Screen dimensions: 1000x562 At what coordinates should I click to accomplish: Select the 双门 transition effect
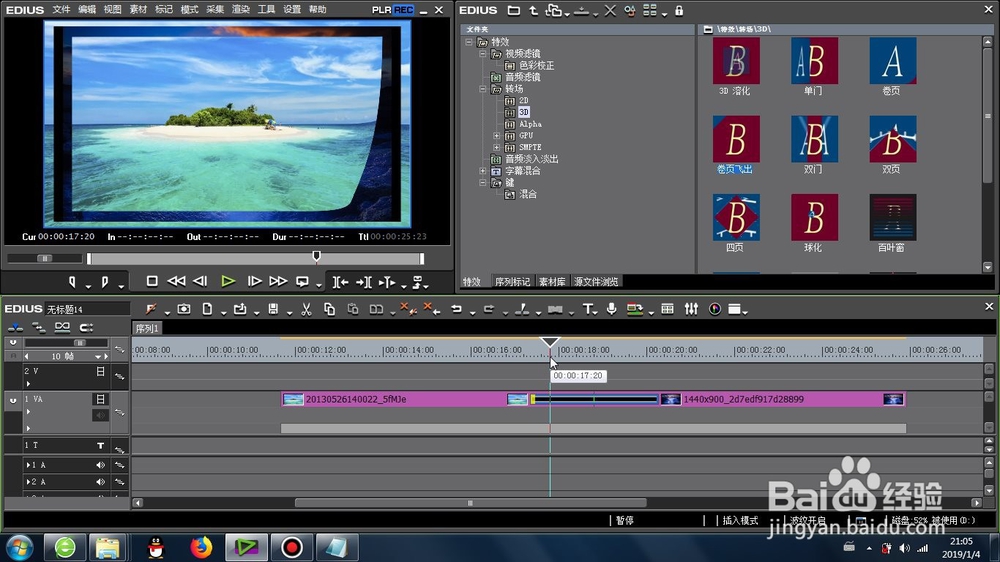pyautogui.click(x=814, y=139)
